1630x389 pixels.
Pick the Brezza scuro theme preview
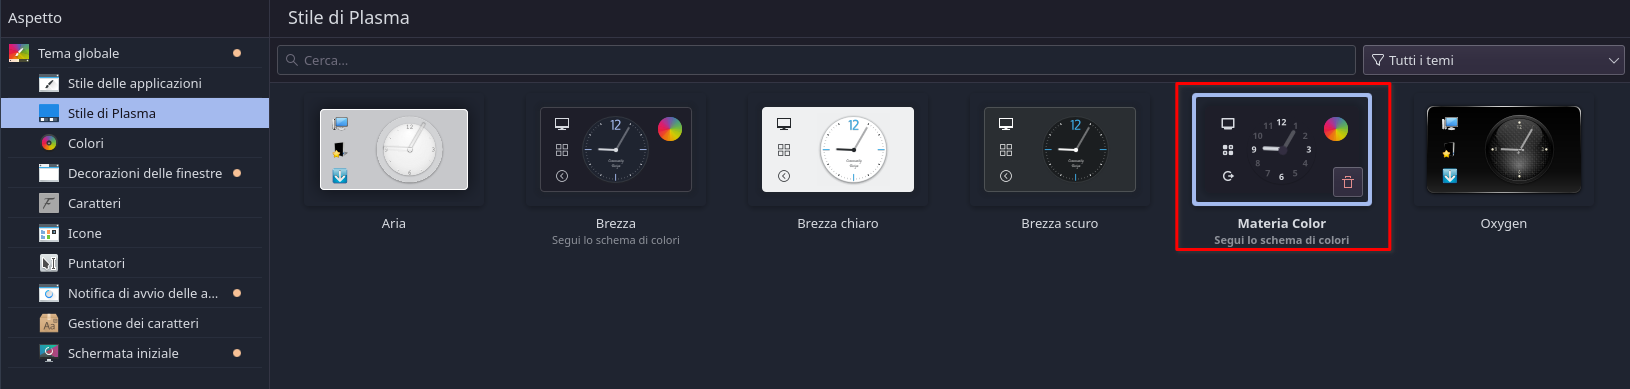pos(1060,150)
